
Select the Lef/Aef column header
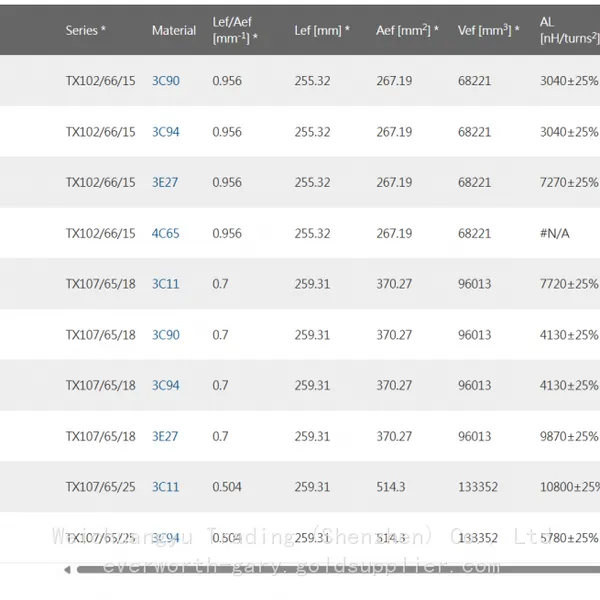(x=235, y=30)
